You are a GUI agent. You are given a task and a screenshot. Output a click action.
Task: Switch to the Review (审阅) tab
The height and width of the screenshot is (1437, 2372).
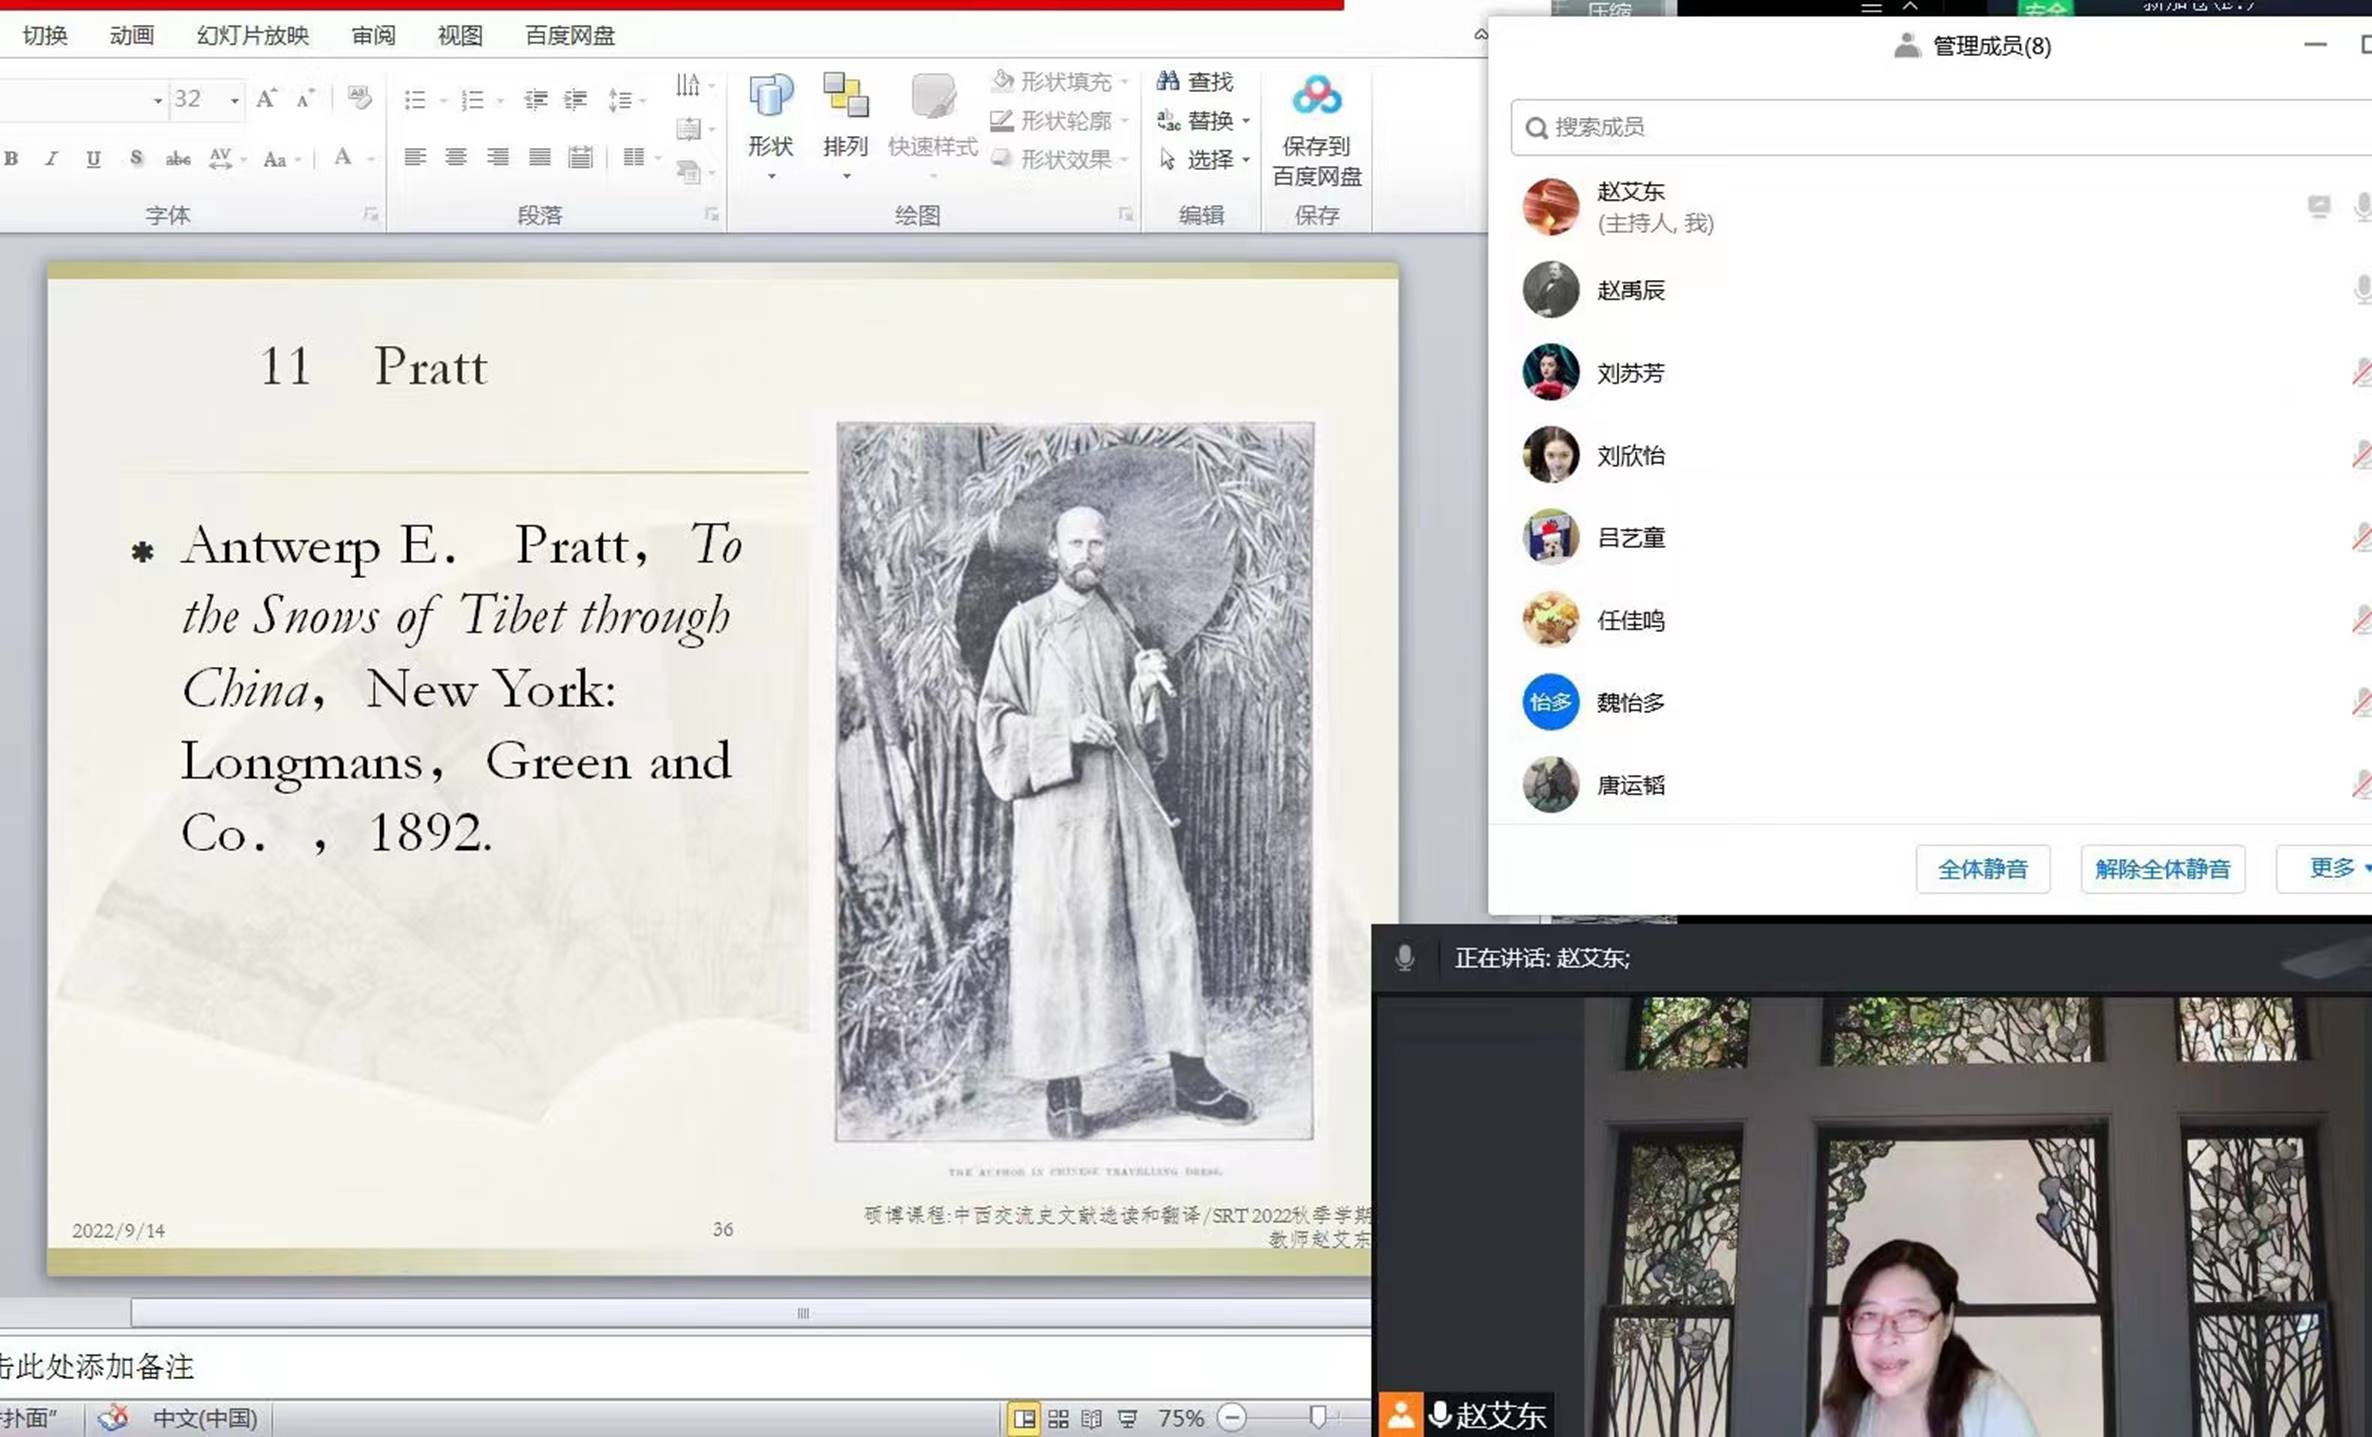373,36
